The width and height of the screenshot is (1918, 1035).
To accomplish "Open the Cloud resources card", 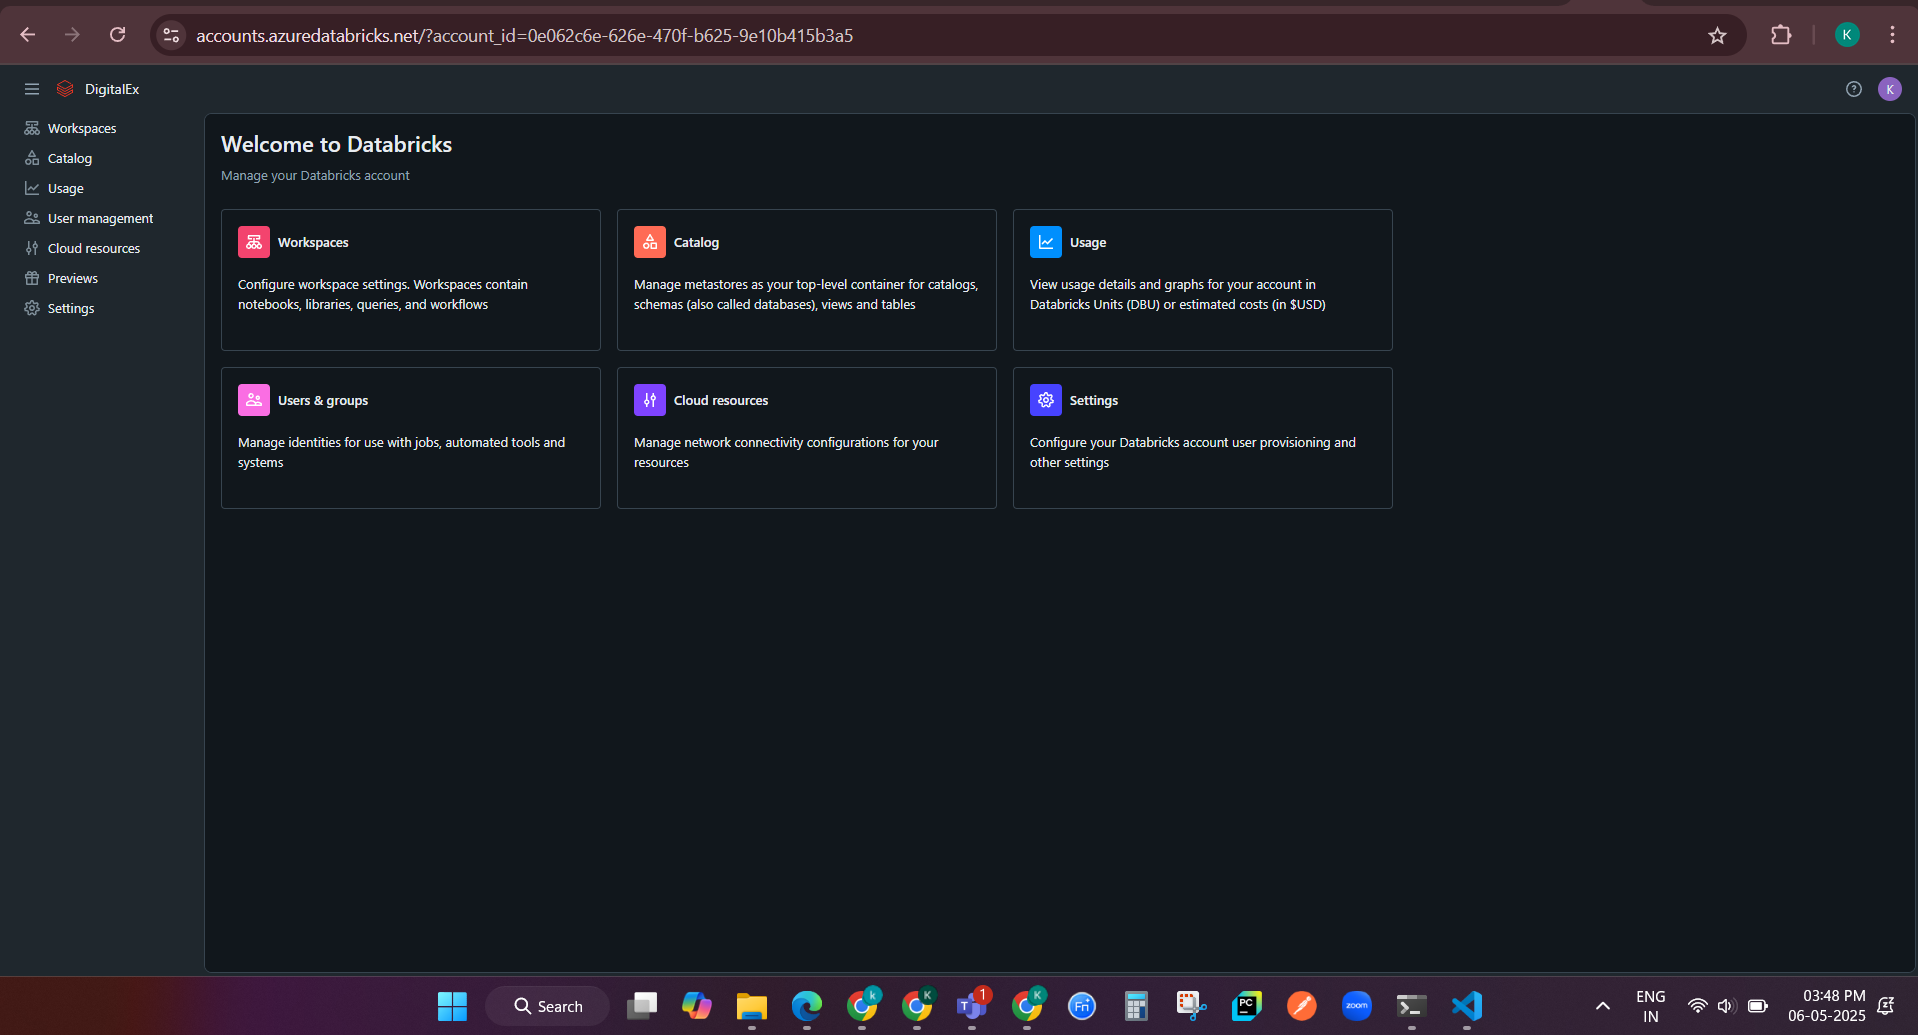I will (806, 437).
